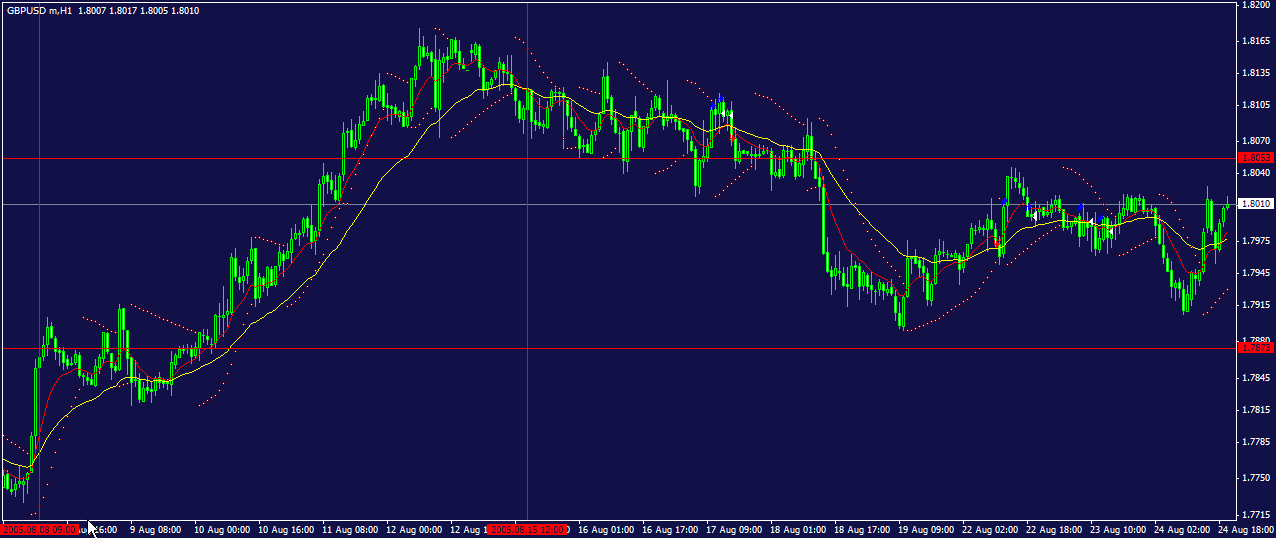Click the 12 Aug 00:00 time label
This screenshot has width=1276, height=538.
point(414,528)
